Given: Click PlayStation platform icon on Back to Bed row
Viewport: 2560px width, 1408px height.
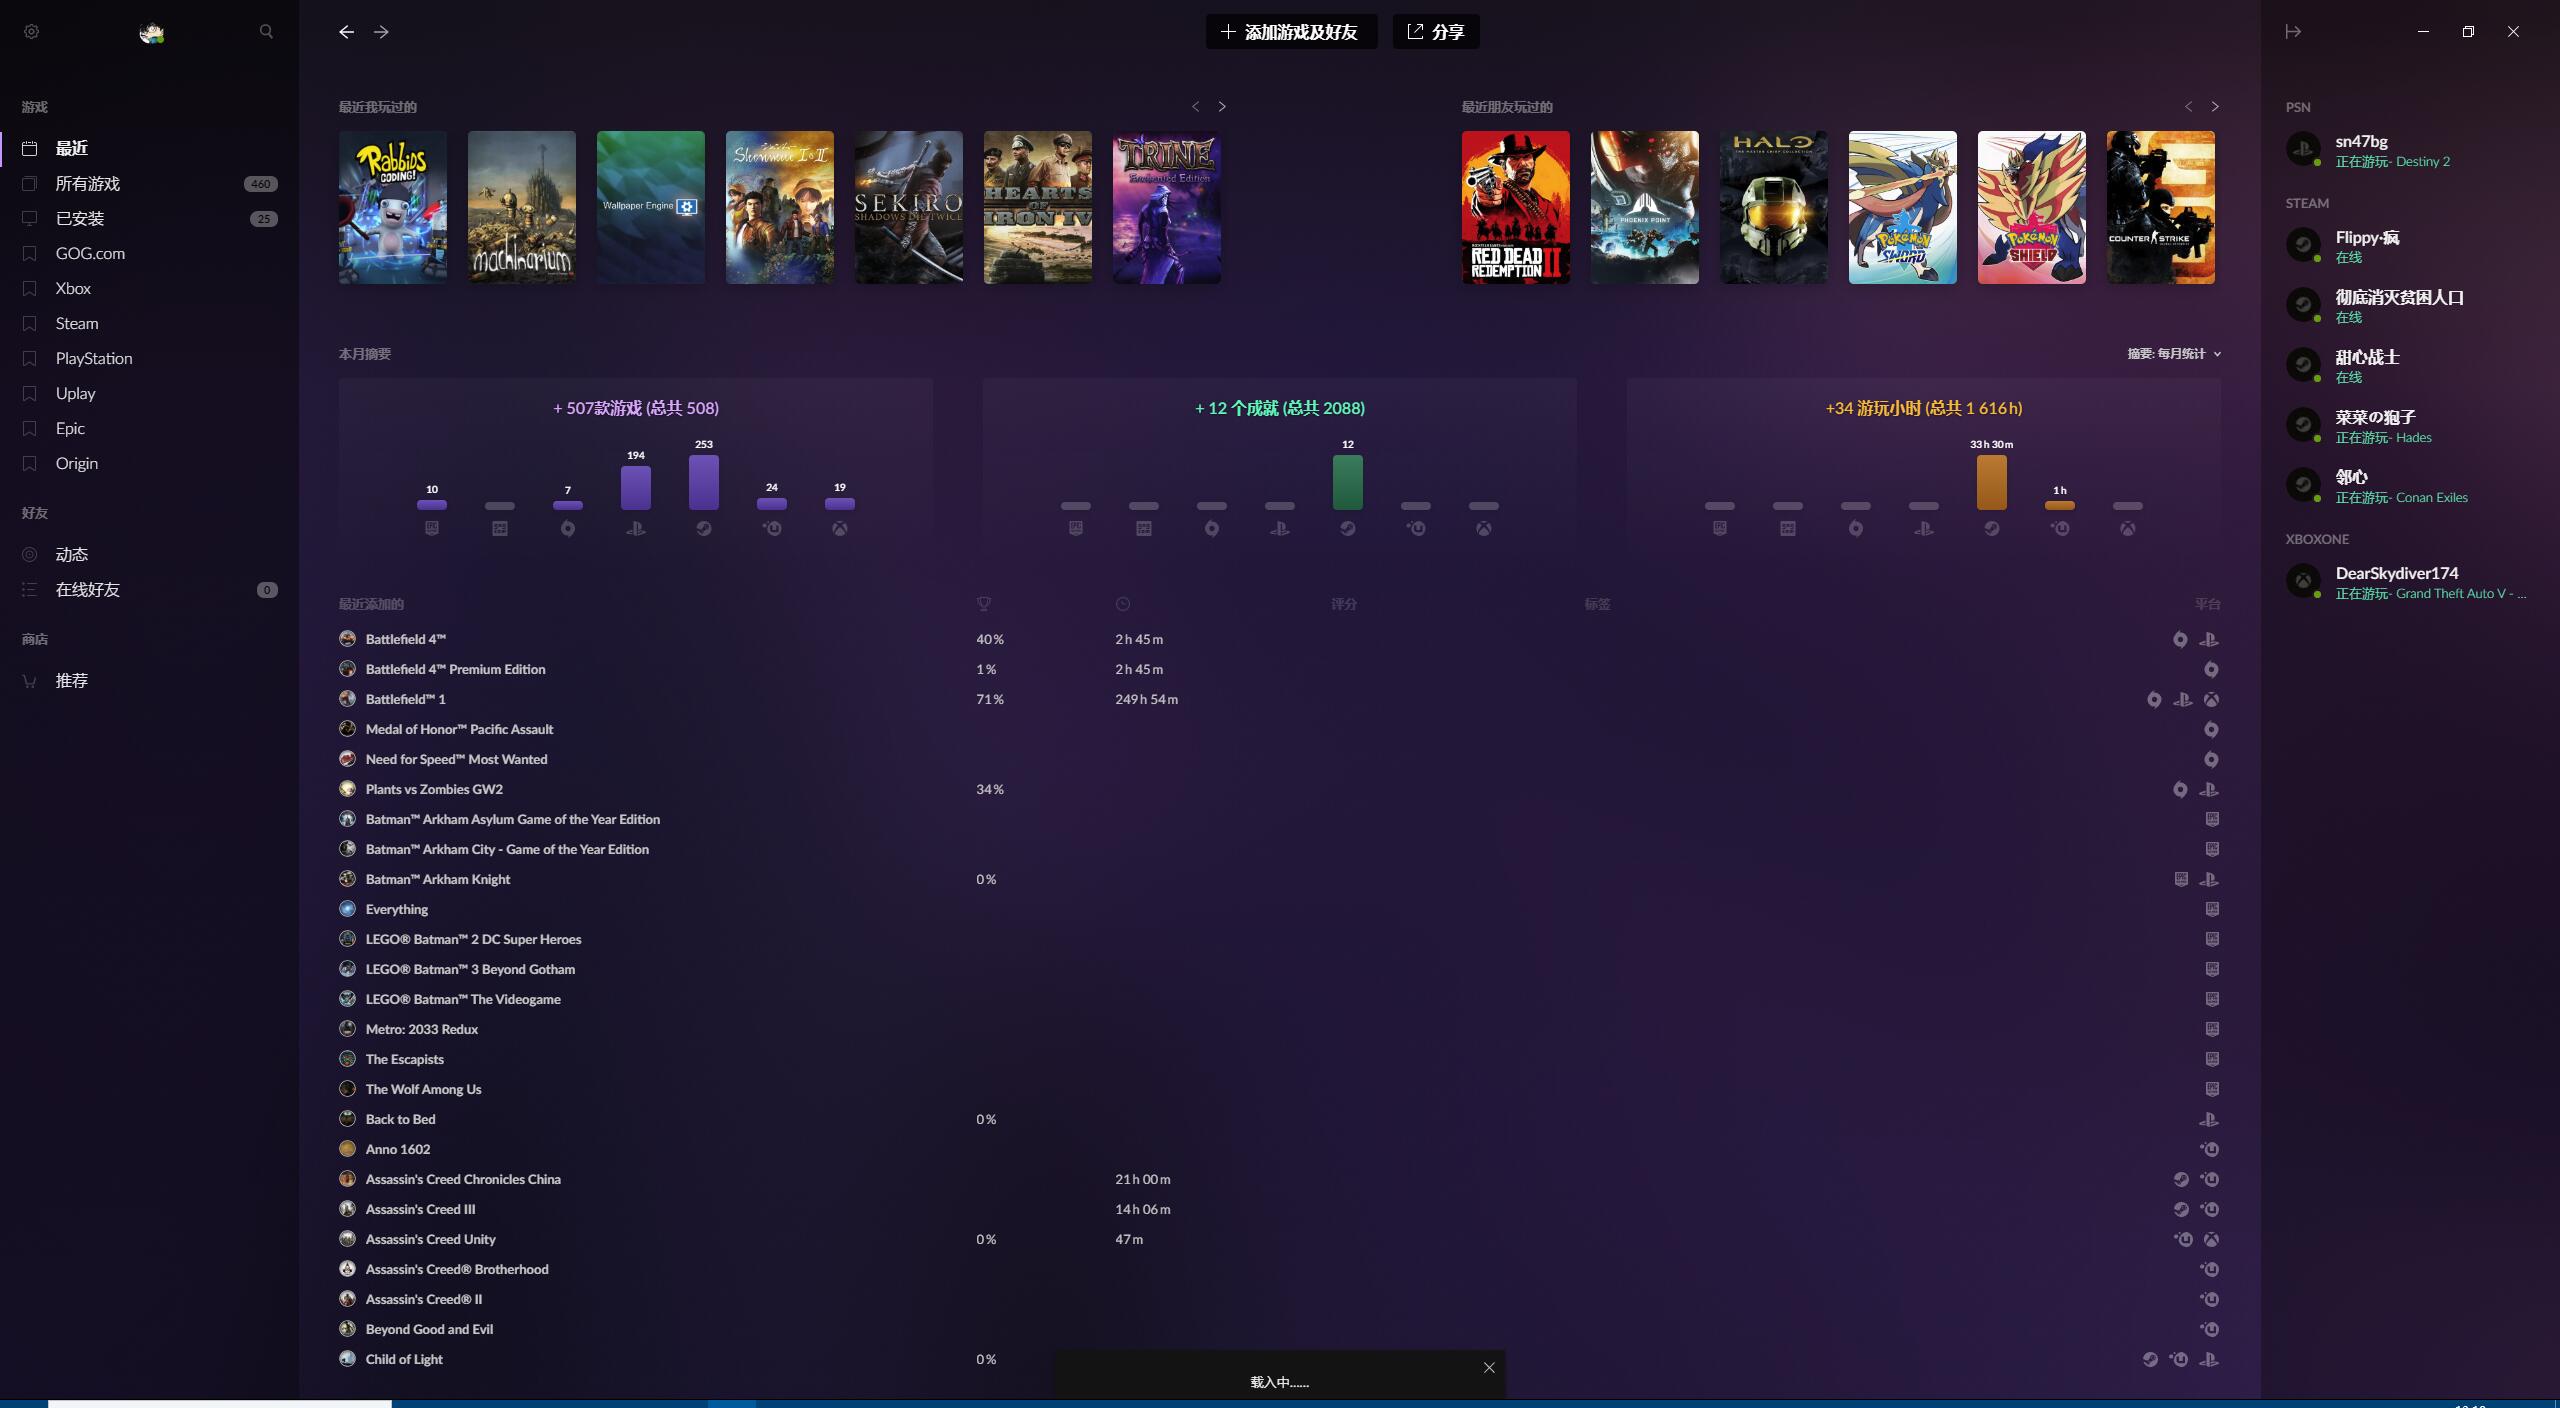Looking at the screenshot, I should tap(2209, 1120).
